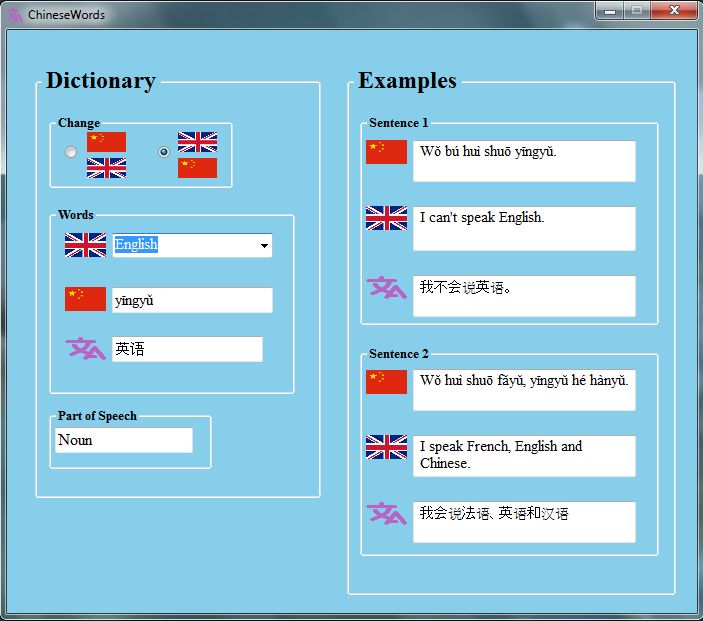Open the English word dropdown arrow
The image size is (703, 621).
click(265, 245)
